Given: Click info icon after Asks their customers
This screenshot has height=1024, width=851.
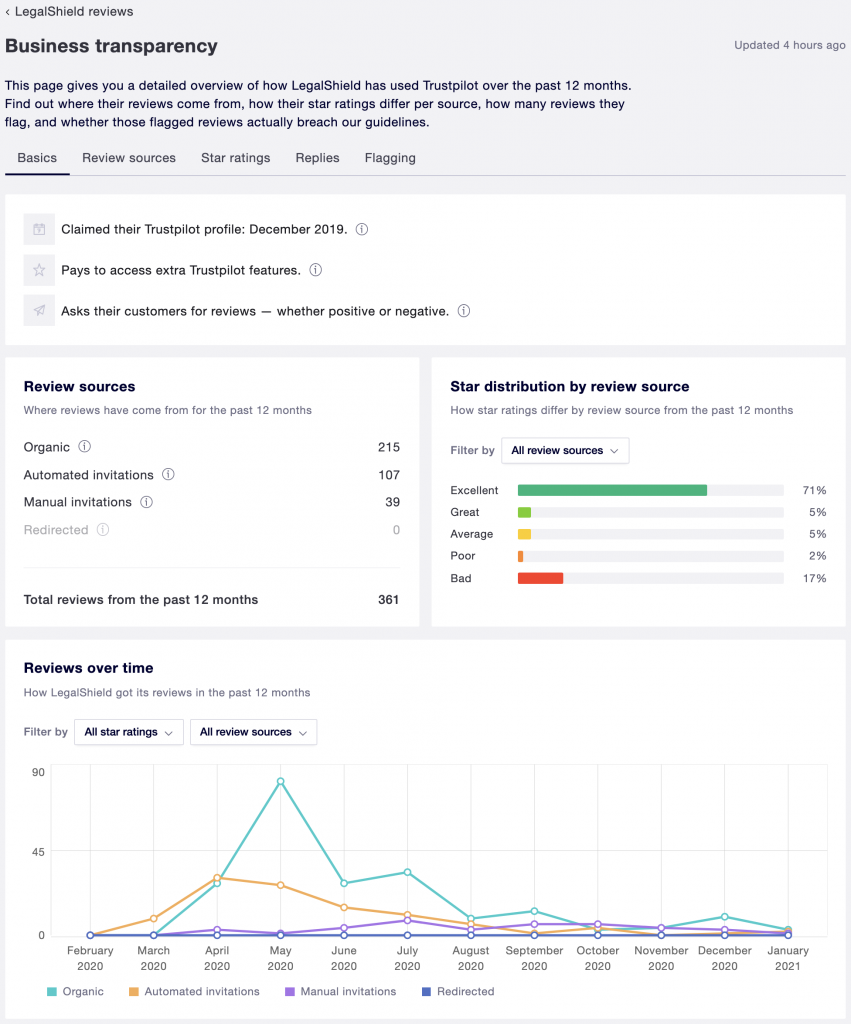Looking at the screenshot, I should coord(464,311).
